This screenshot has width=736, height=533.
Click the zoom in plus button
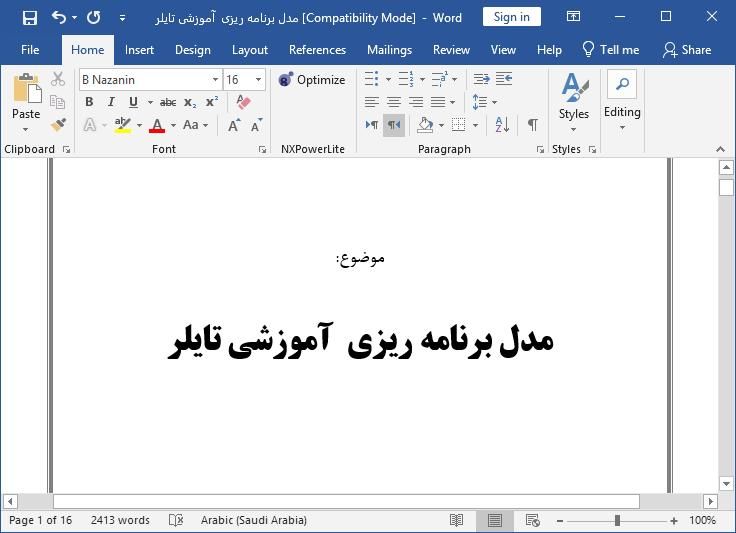coord(674,520)
